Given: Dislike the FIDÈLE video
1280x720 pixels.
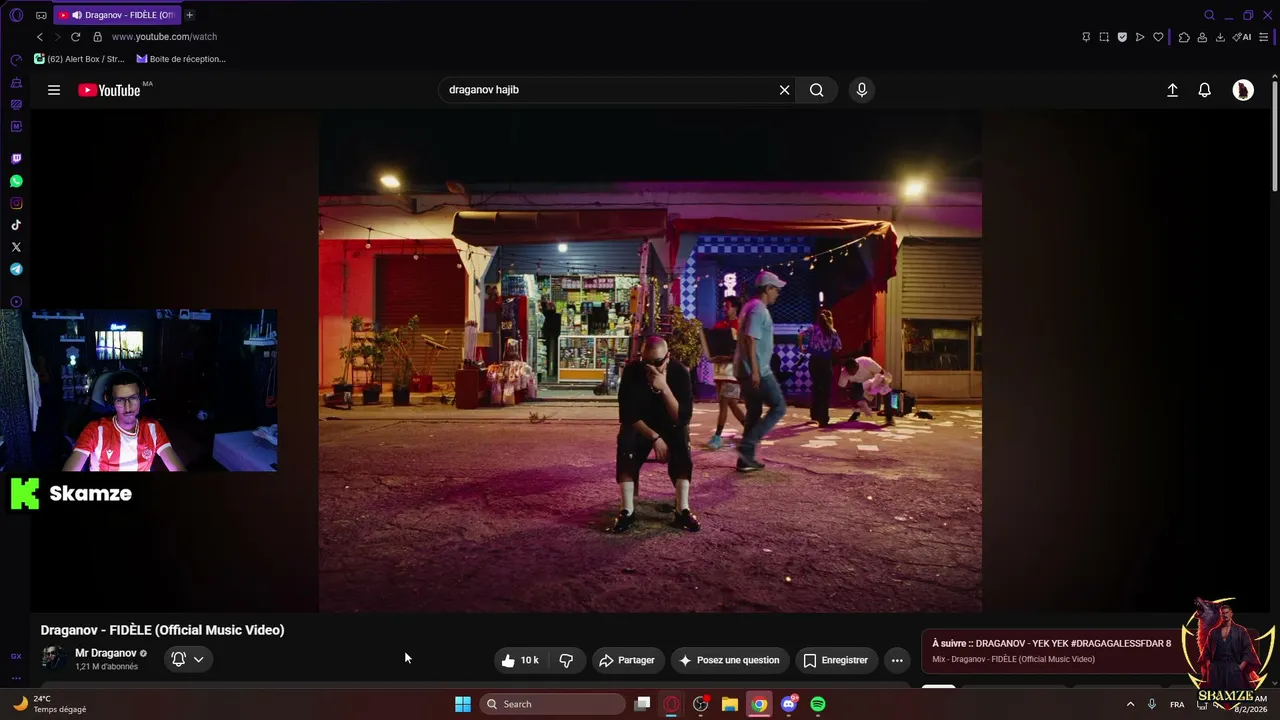Looking at the screenshot, I should point(566,660).
